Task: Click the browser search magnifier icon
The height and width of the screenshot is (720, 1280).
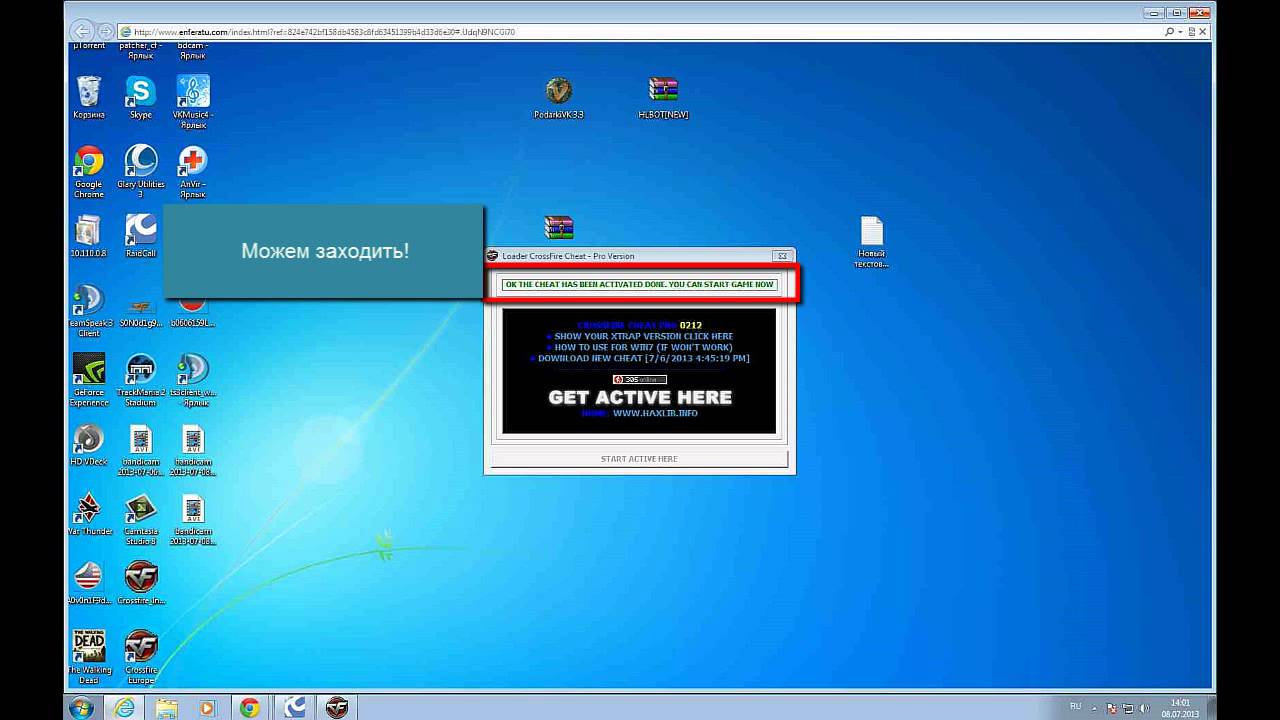Action: [x=1170, y=32]
